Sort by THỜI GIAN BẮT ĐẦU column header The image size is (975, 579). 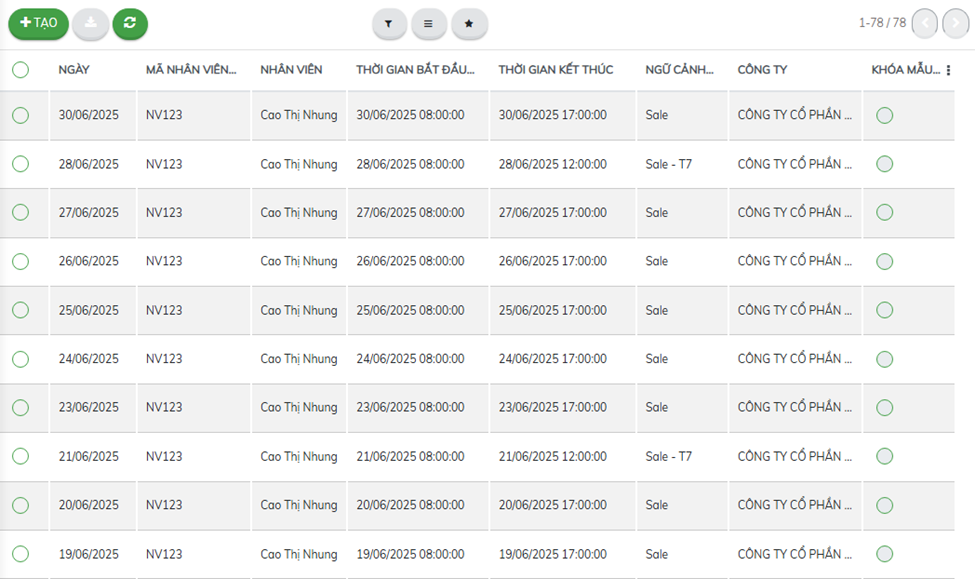pyautogui.click(x=415, y=70)
